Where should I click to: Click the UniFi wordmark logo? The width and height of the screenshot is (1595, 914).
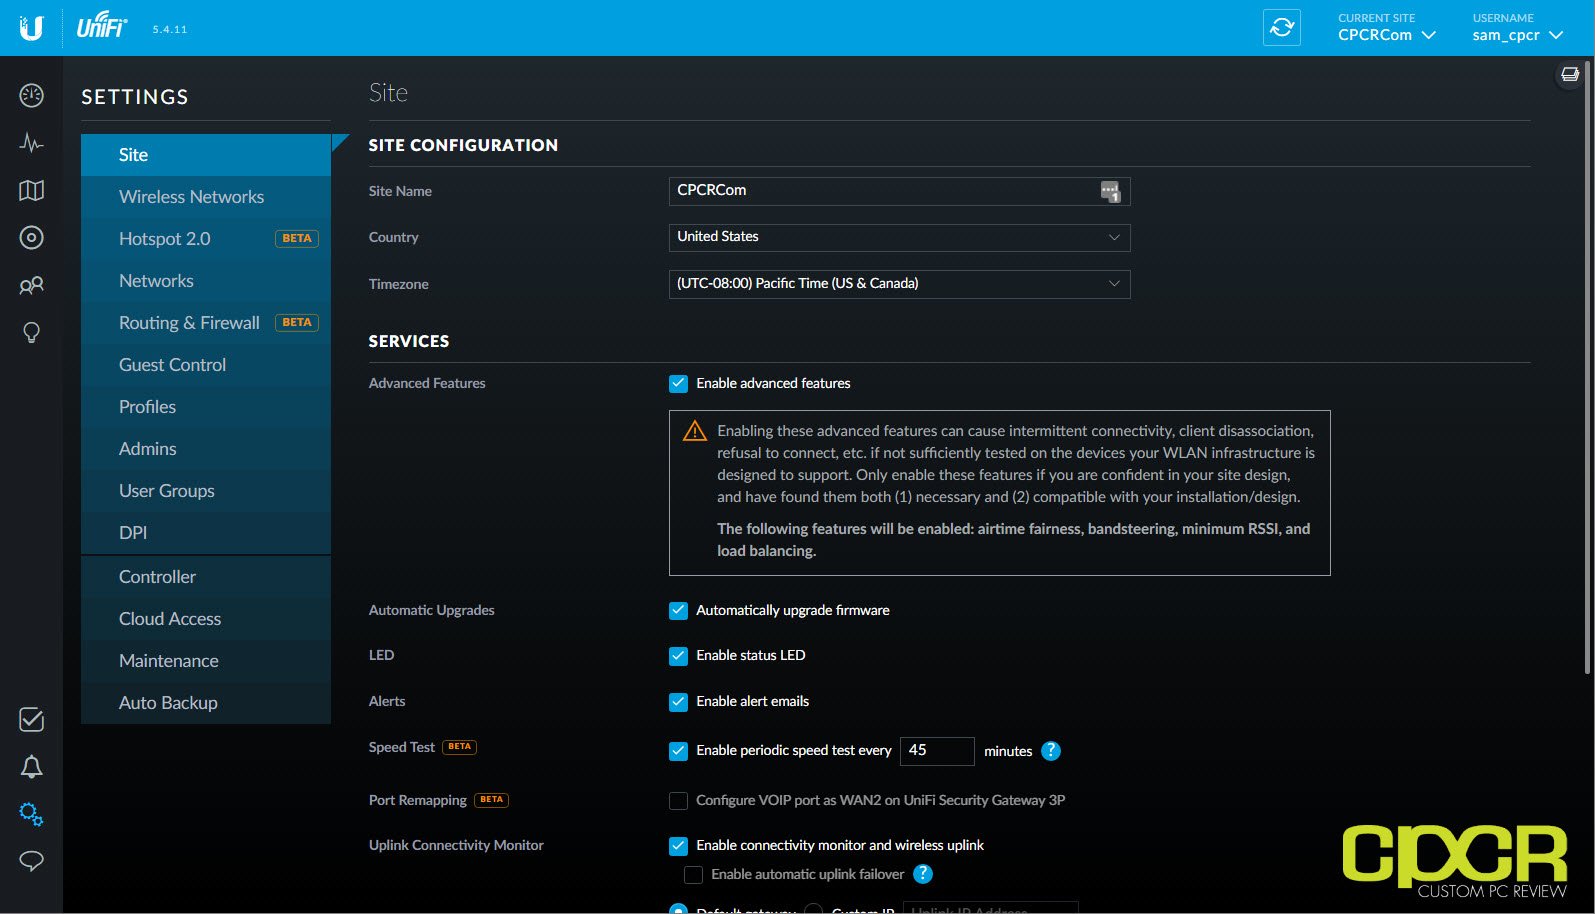point(101,27)
